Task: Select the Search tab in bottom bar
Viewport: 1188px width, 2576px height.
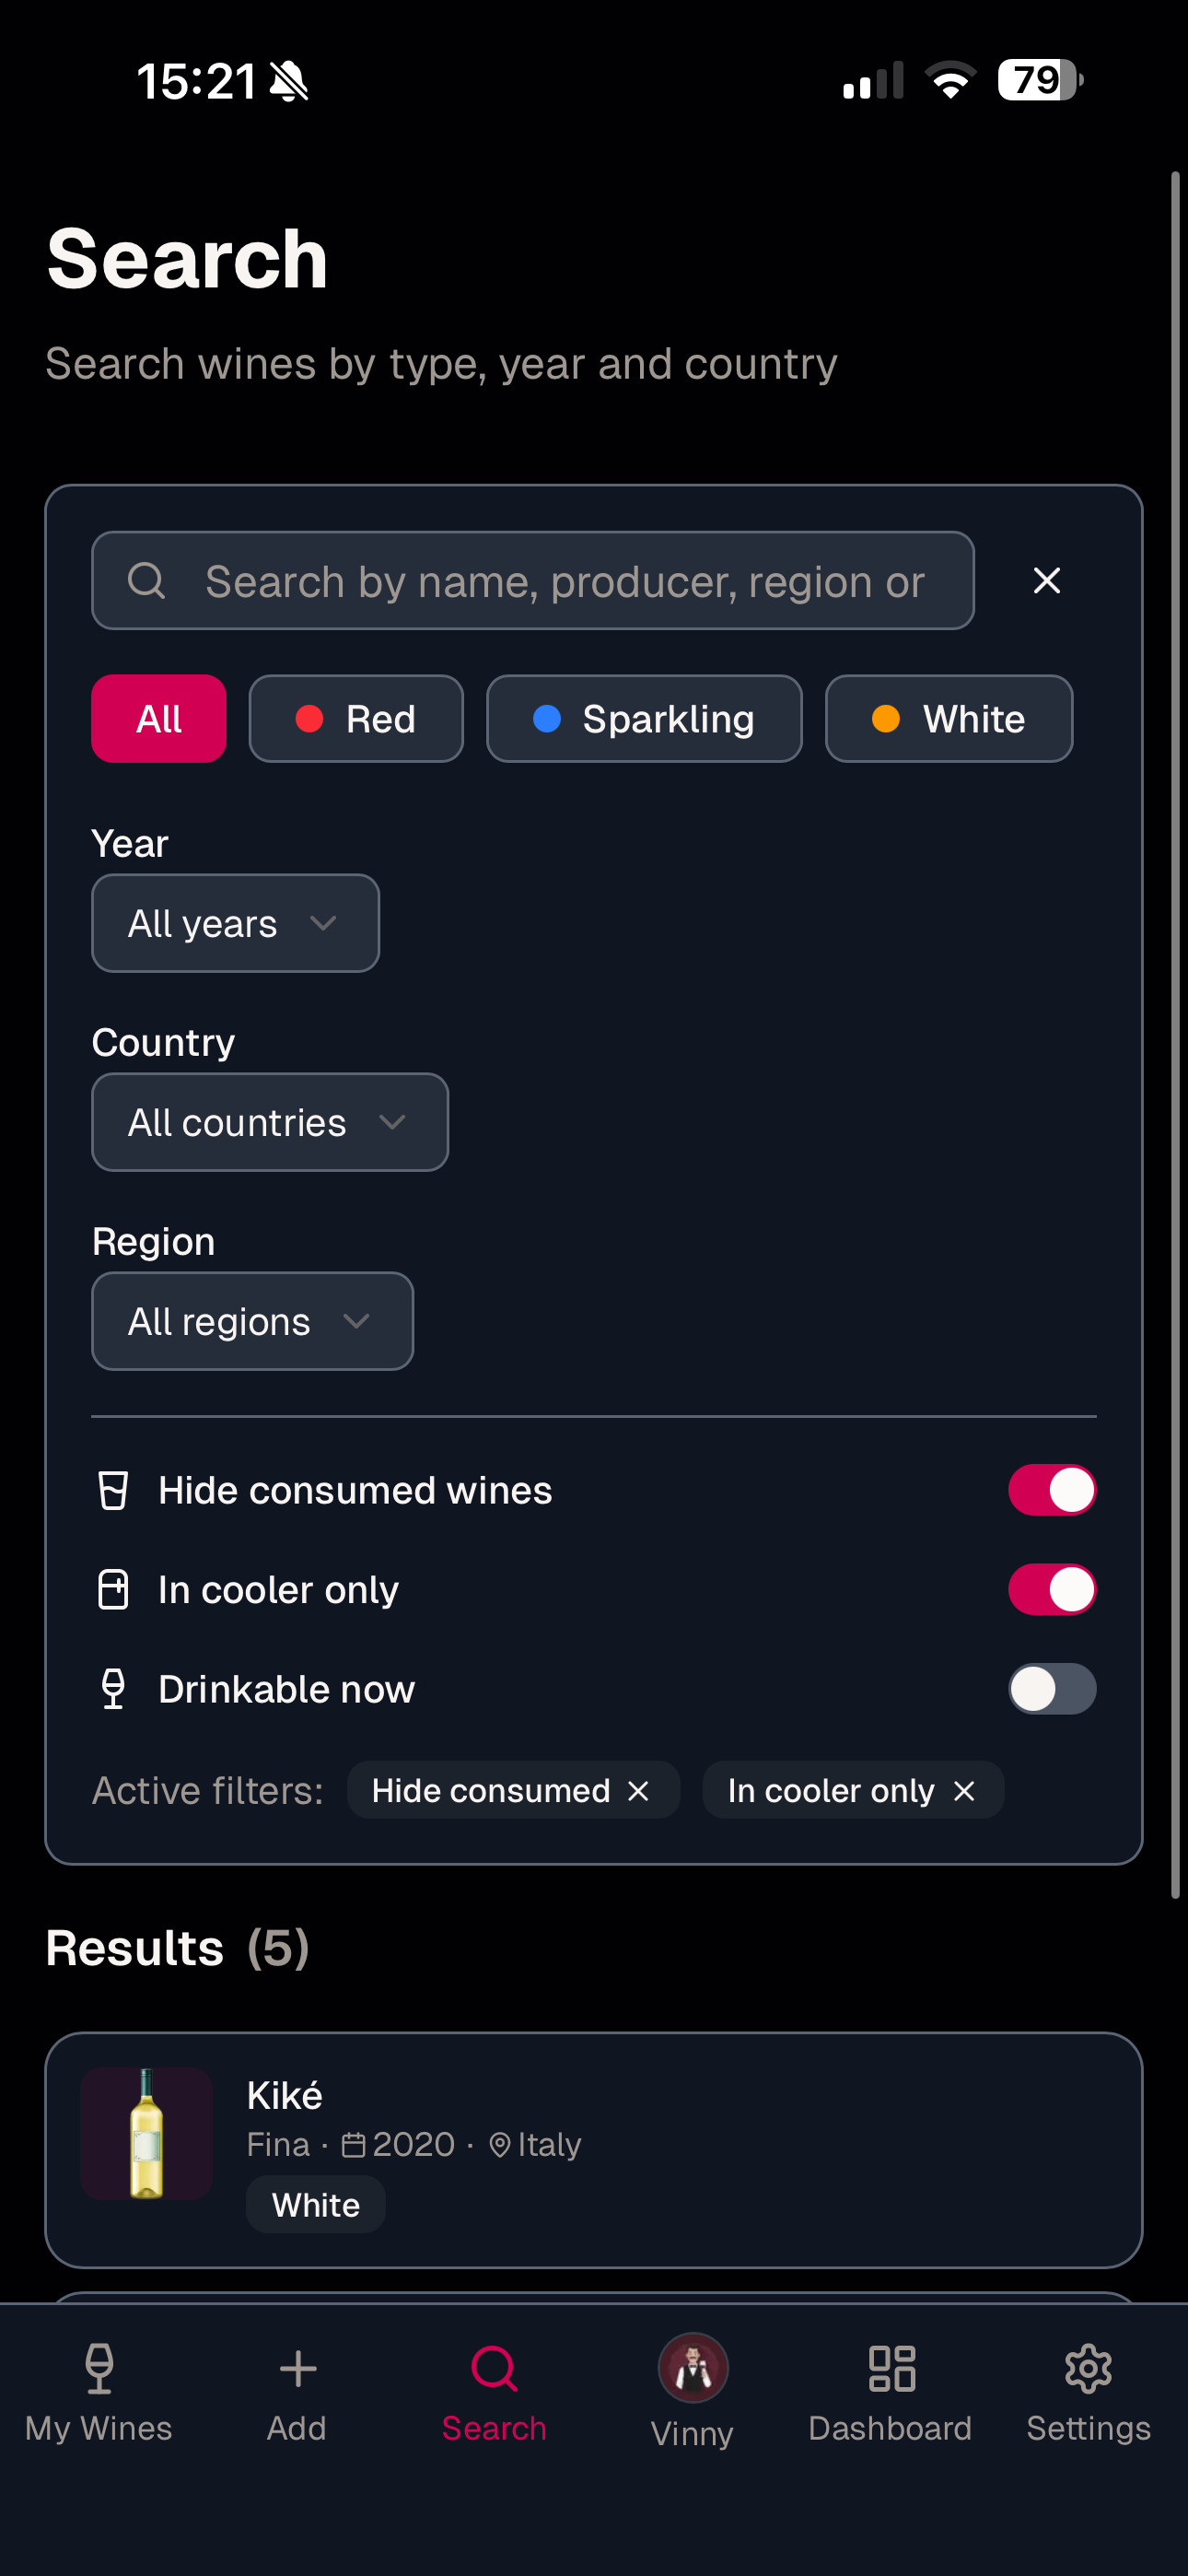Action: pyautogui.click(x=494, y=2392)
